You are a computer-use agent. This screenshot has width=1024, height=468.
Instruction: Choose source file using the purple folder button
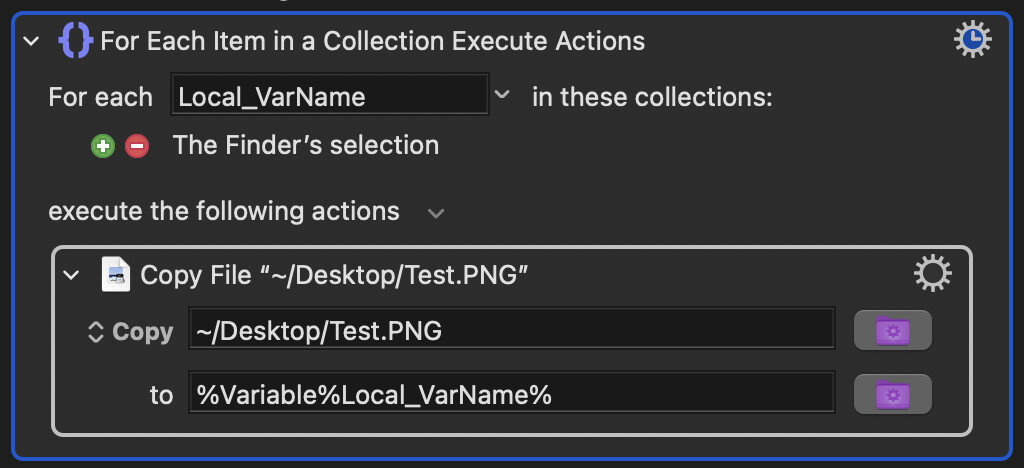[x=893, y=331]
